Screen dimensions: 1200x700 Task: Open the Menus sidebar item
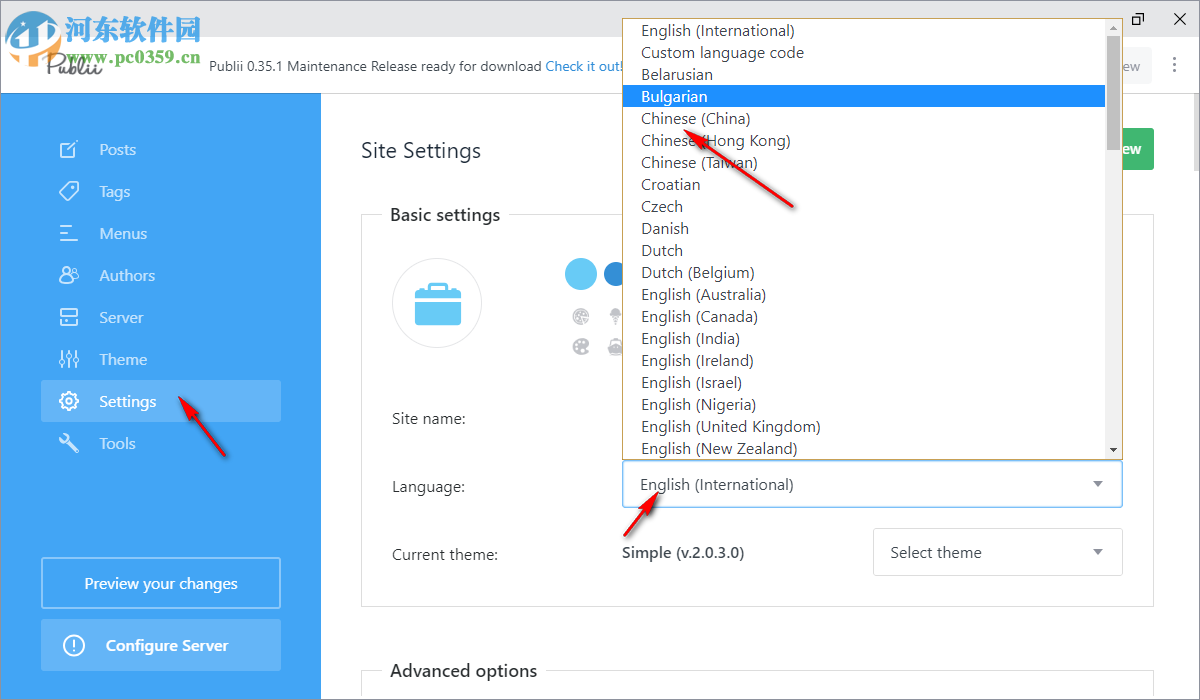123,234
